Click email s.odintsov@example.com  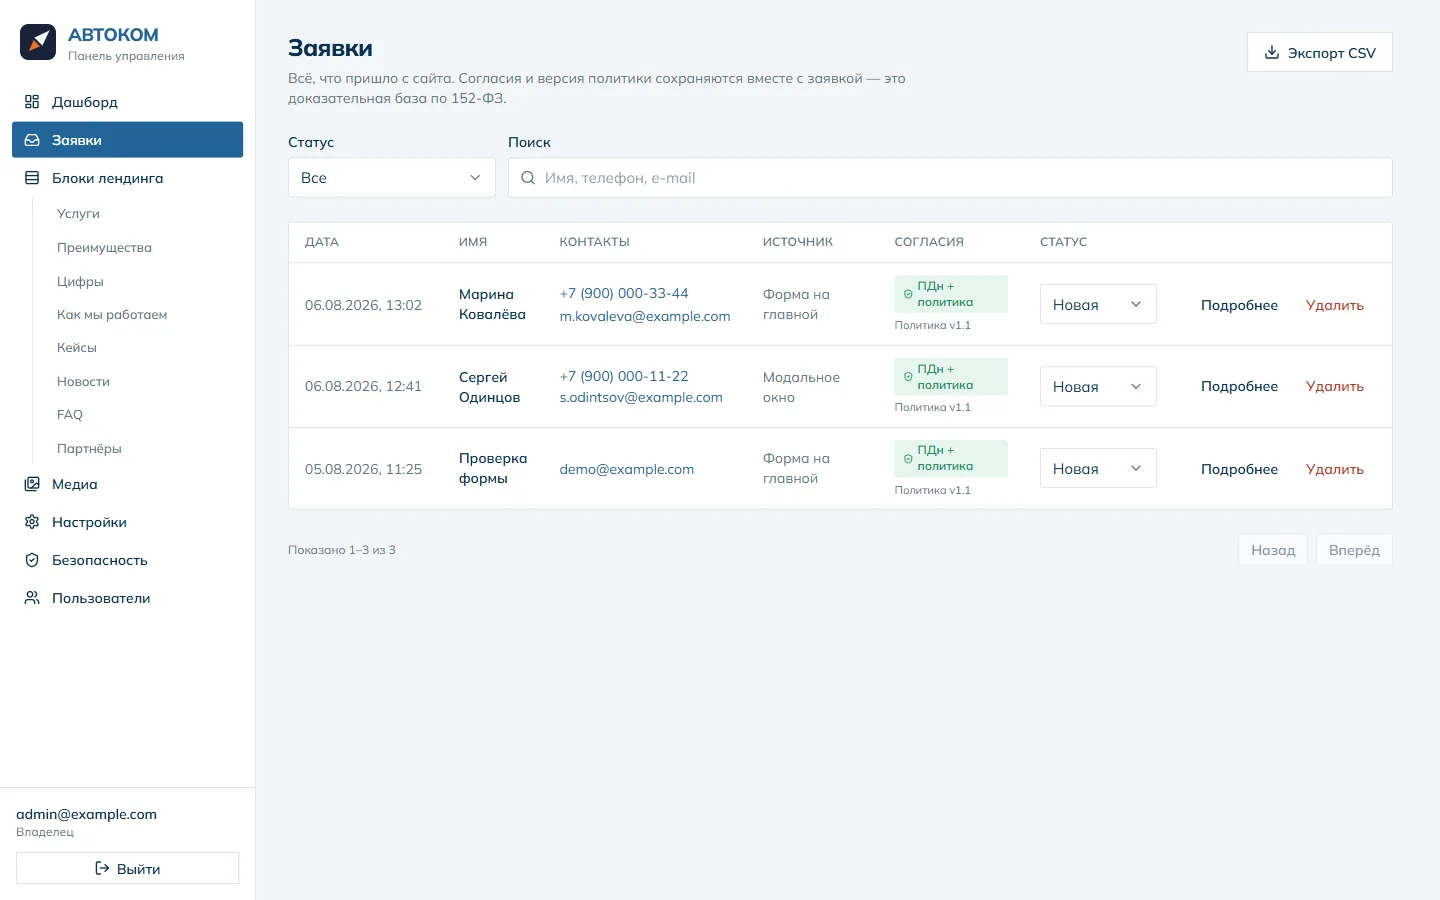(641, 397)
